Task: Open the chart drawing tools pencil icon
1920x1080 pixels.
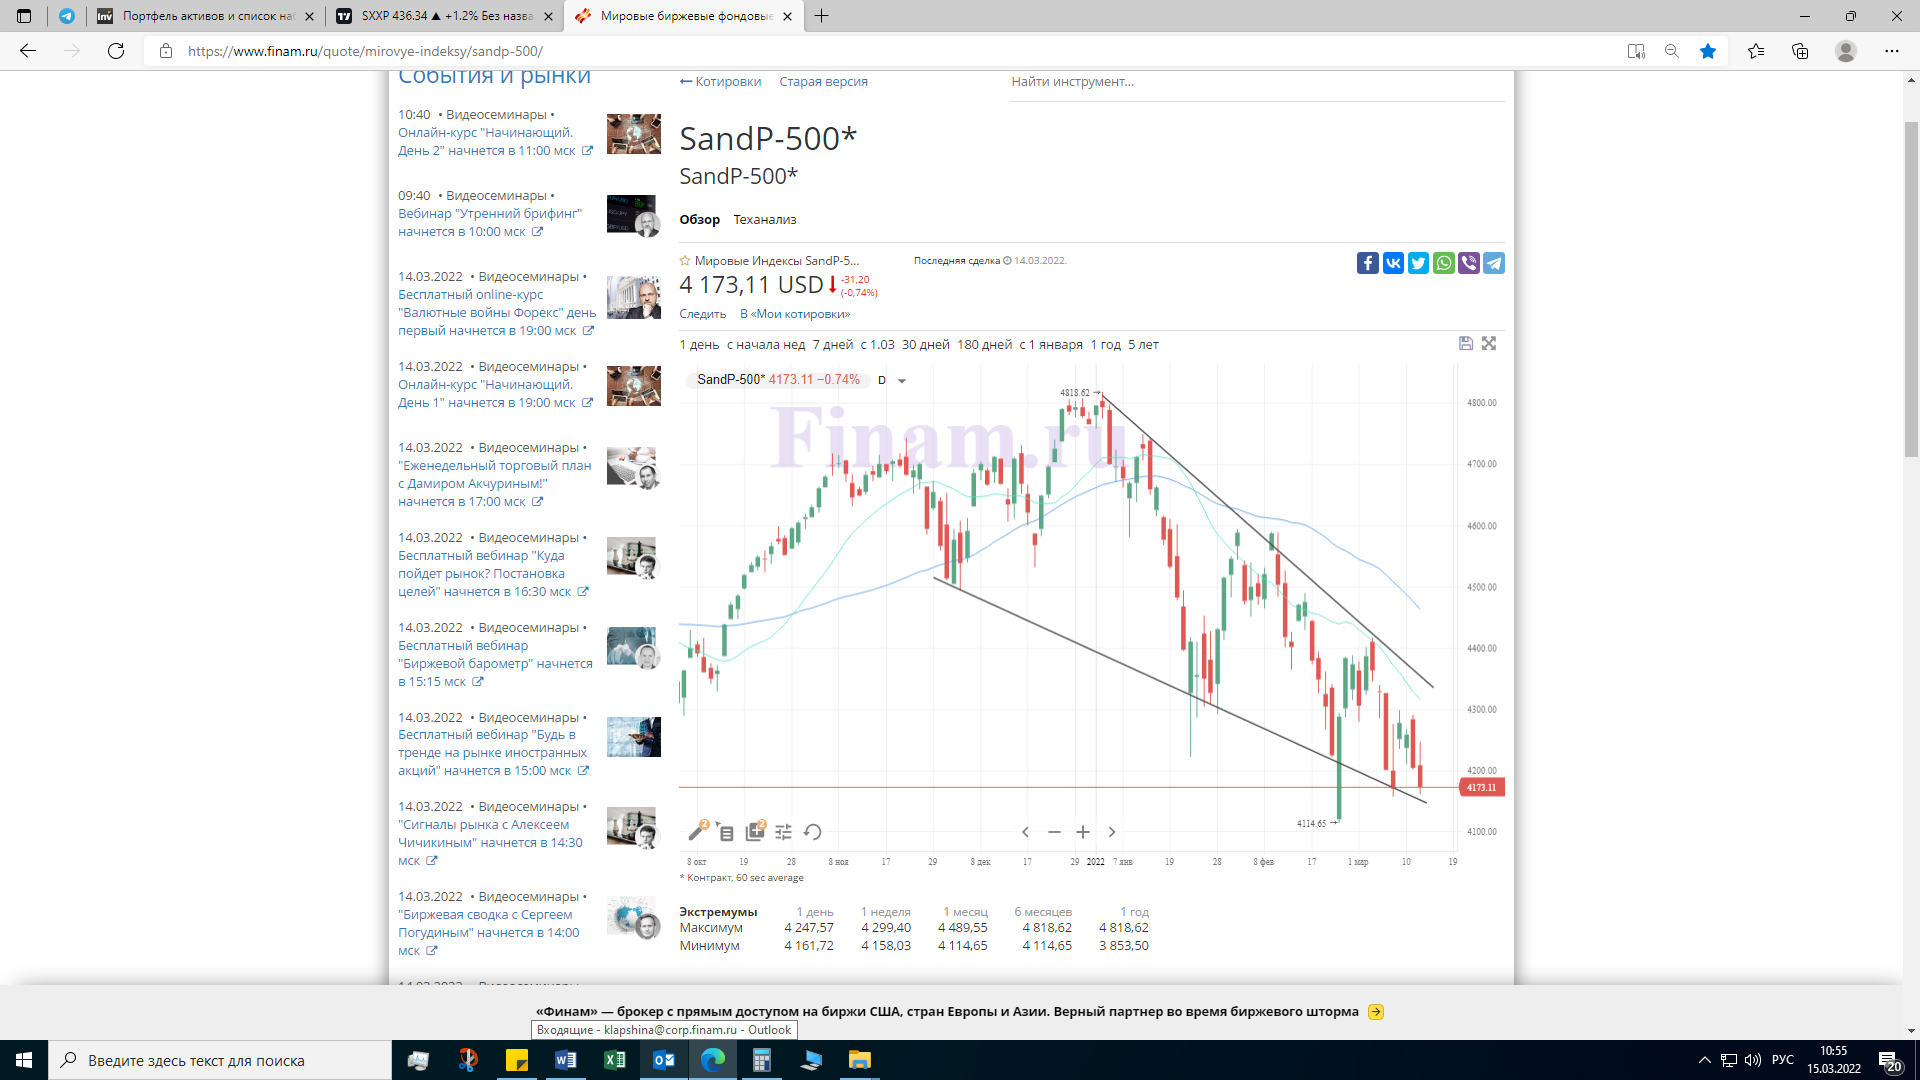Action: 698,831
